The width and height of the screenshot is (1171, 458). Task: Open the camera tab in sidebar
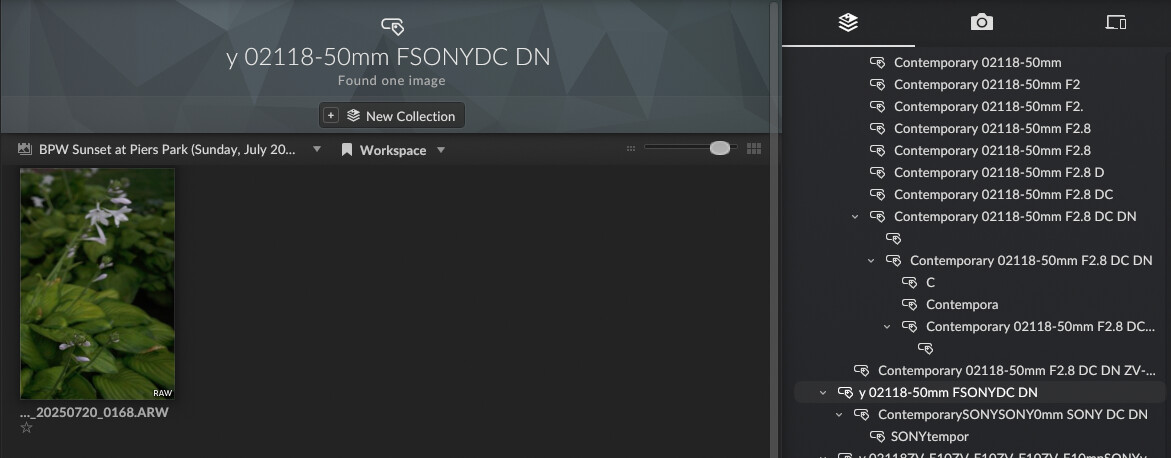coord(981,22)
